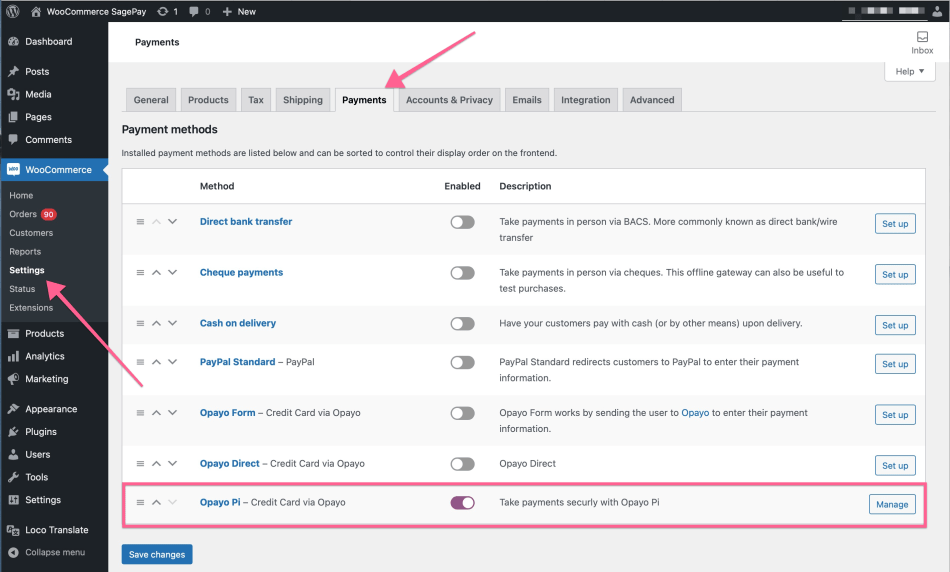Move Opayo Pi up with arrow
Image resolution: width=950 pixels, height=572 pixels.
click(156, 503)
